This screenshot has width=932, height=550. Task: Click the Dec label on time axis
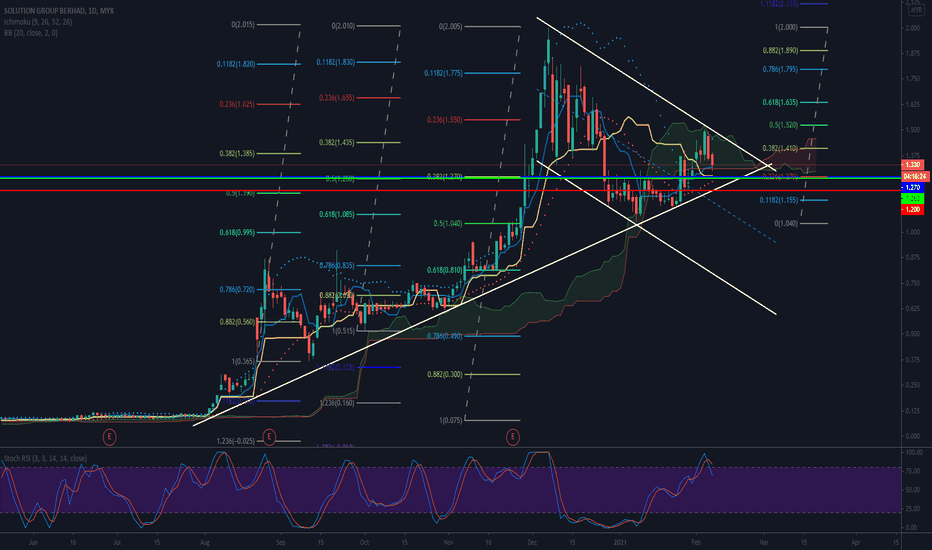[532, 542]
